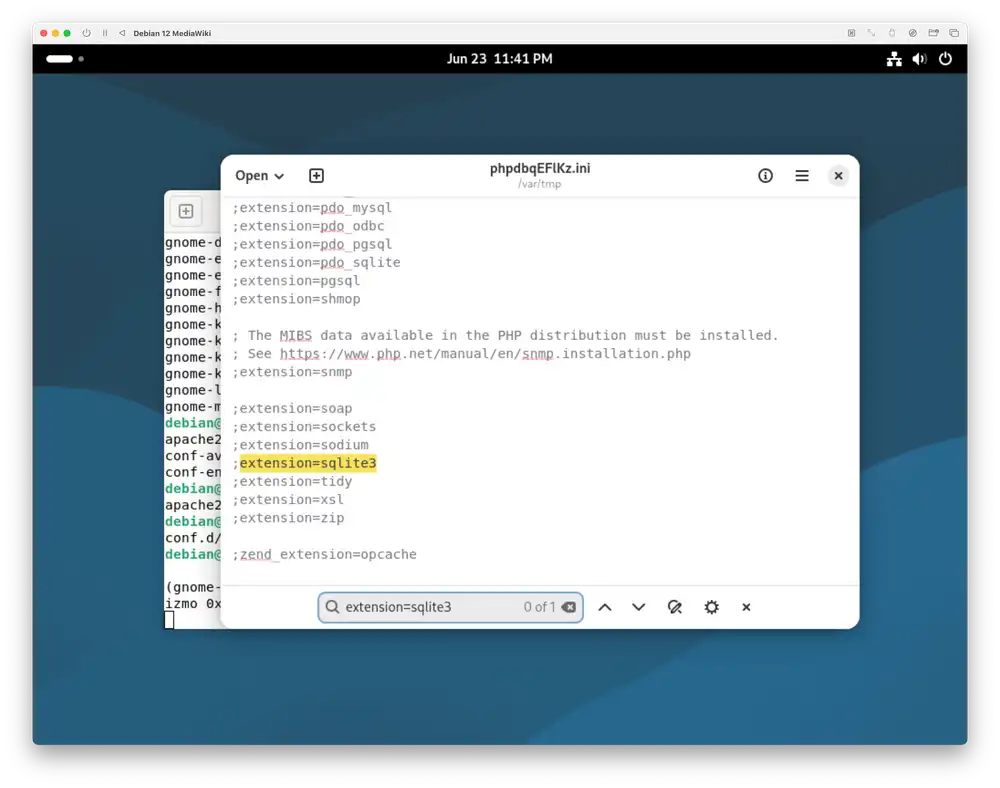Click the highlighted extension=sqlite3 text
The image size is (1000, 788).
coord(308,463)
